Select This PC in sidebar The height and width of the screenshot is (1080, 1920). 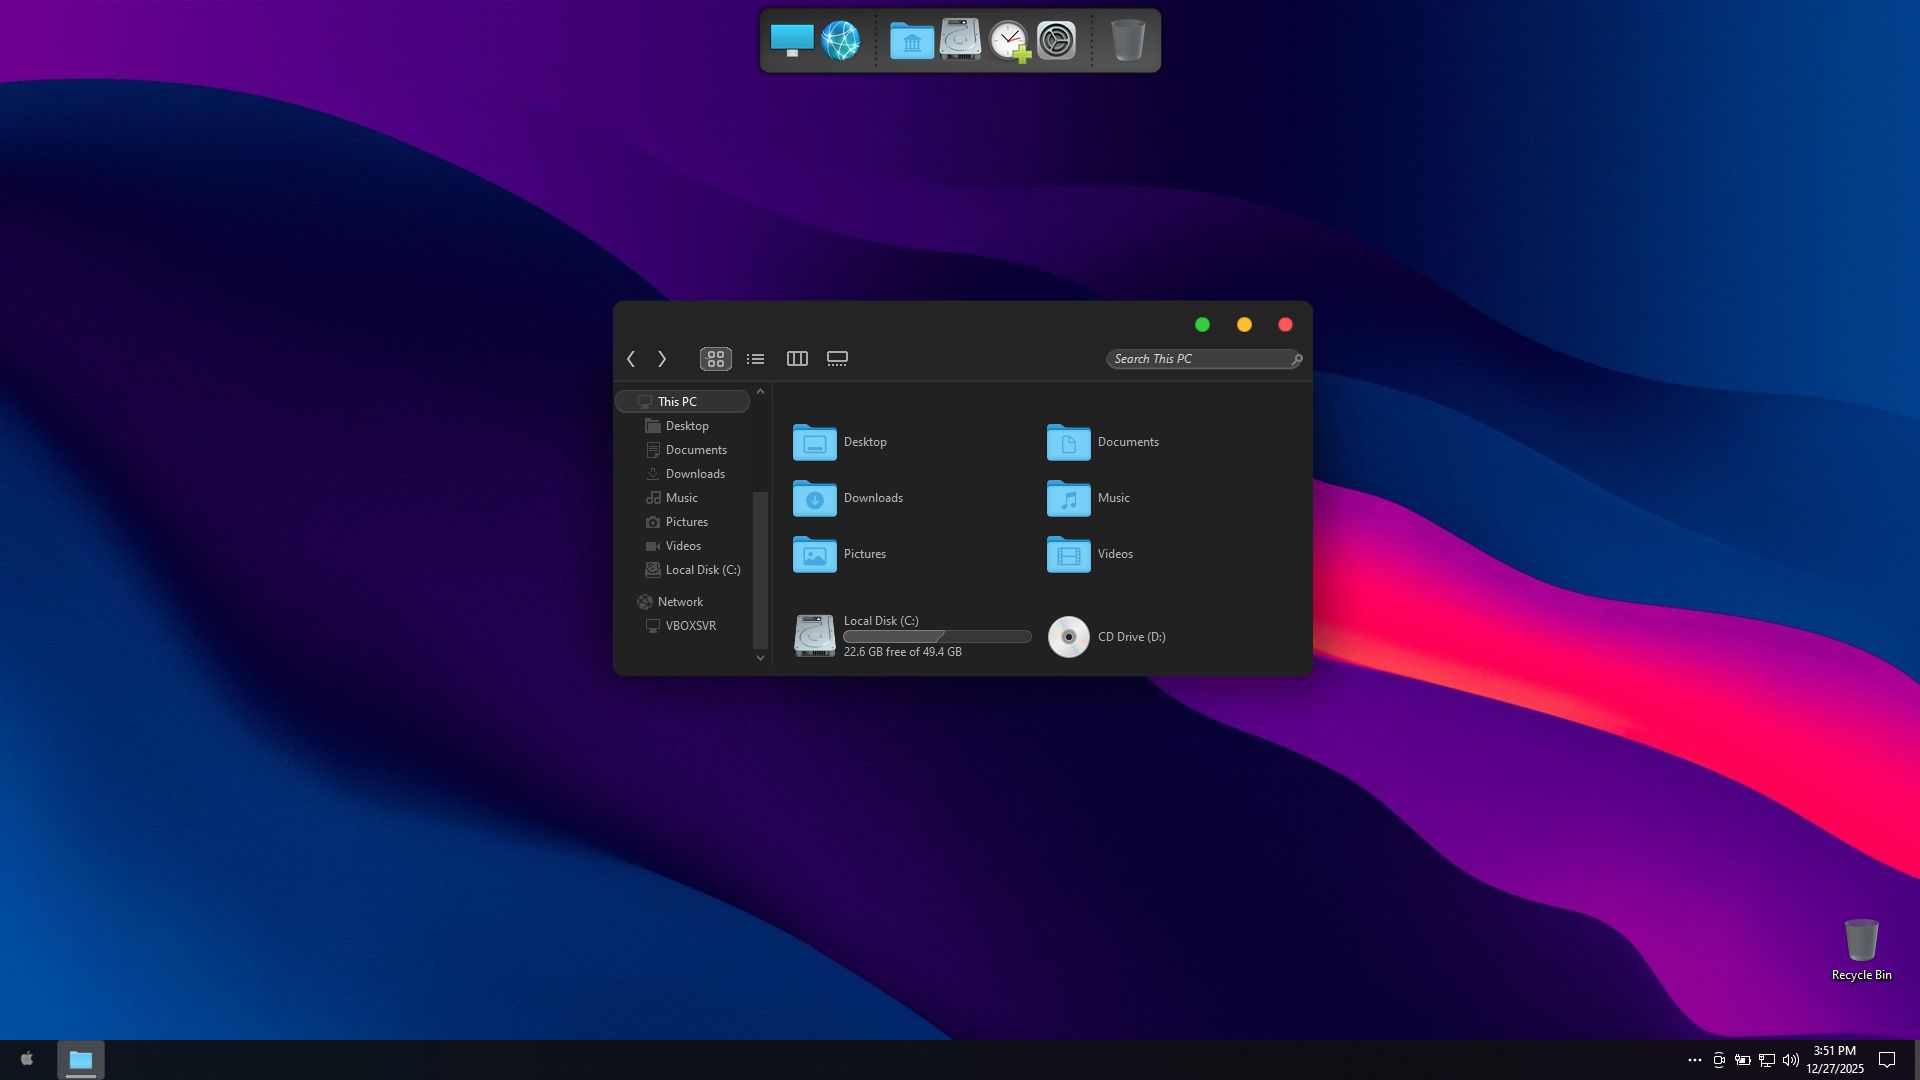point(678,402)
